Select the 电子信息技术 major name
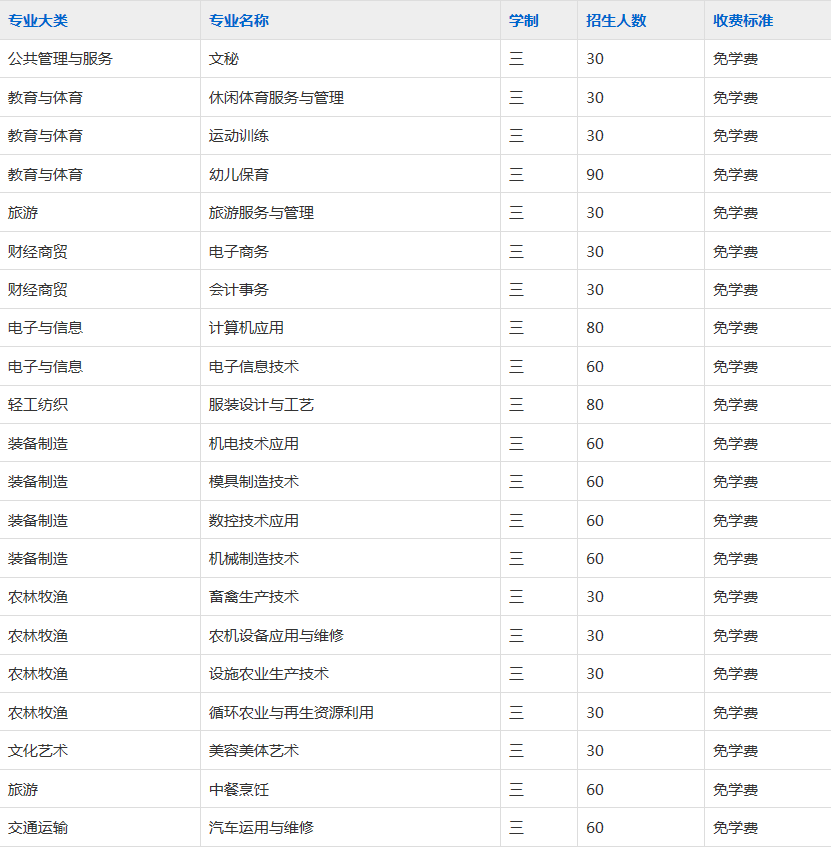831x847 pixels. click(x=254, y=367)
